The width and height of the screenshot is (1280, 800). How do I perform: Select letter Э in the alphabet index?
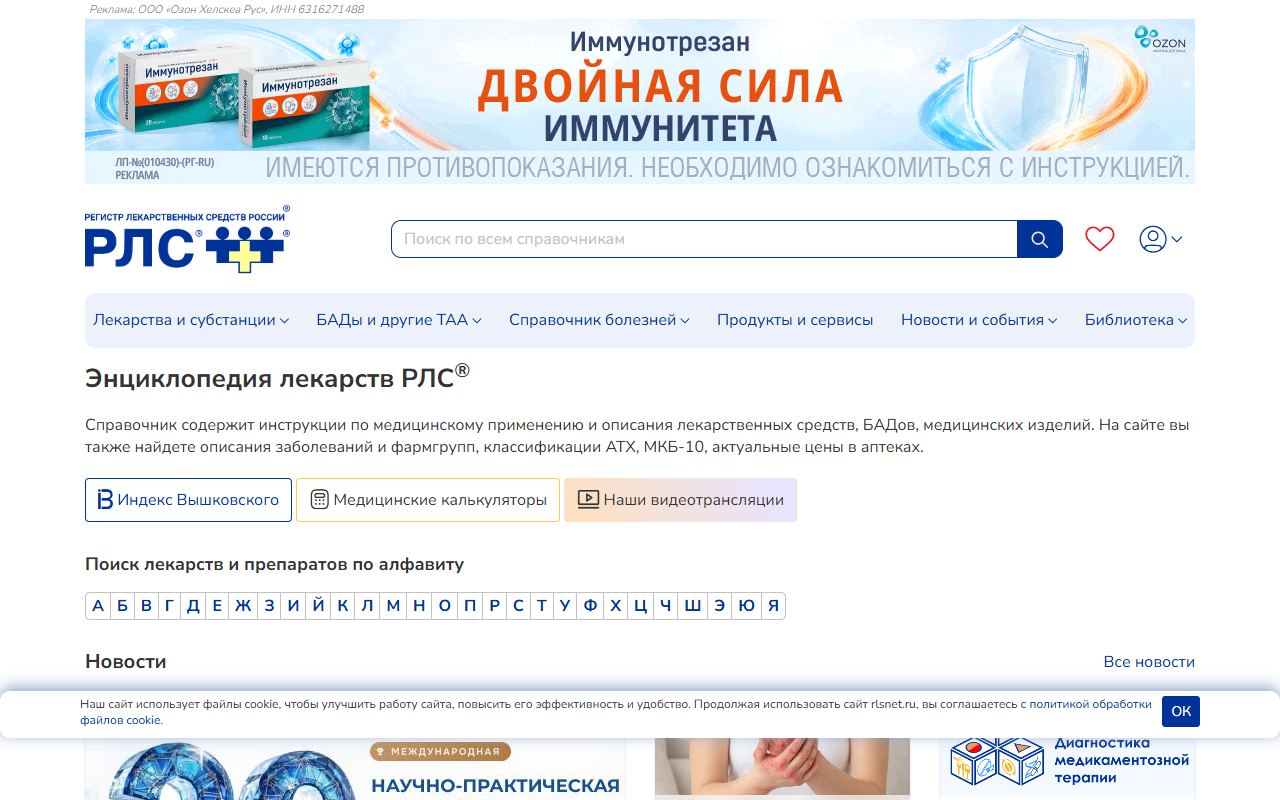(x=720, y=606)
